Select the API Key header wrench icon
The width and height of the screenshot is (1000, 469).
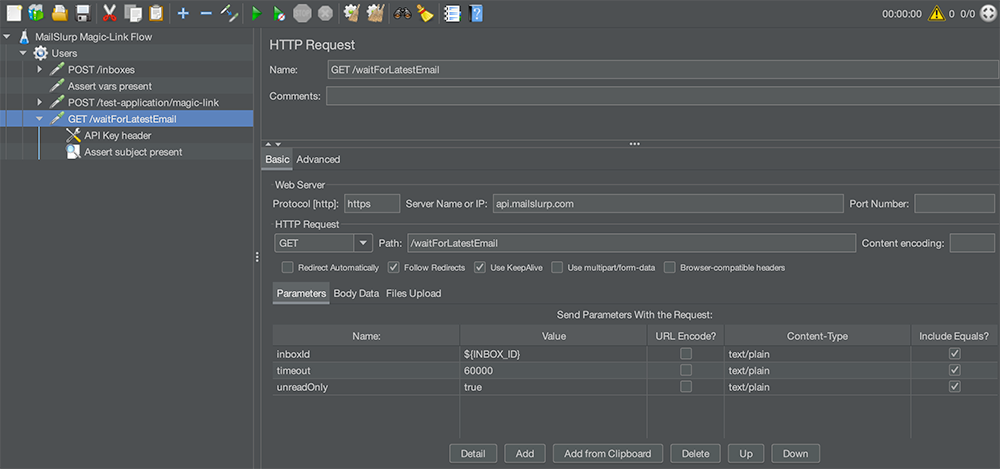pos(73,135)
